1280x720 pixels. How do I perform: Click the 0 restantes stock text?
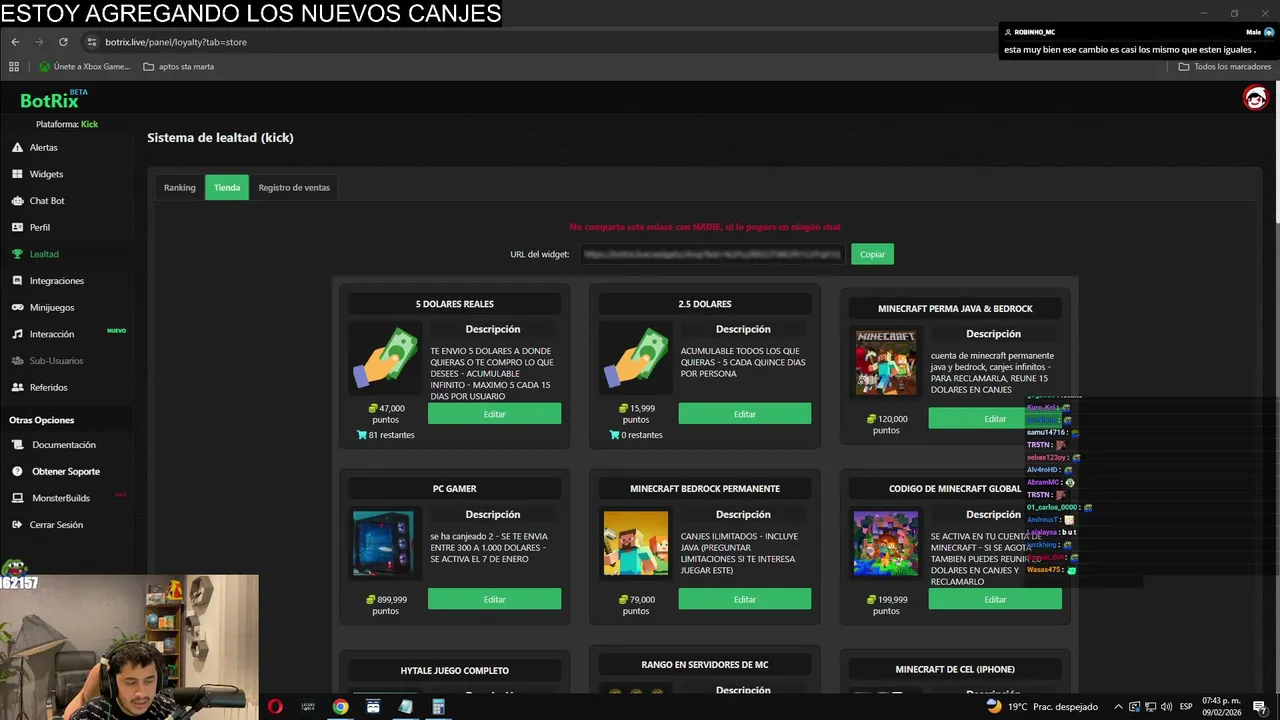coord(636,435)
